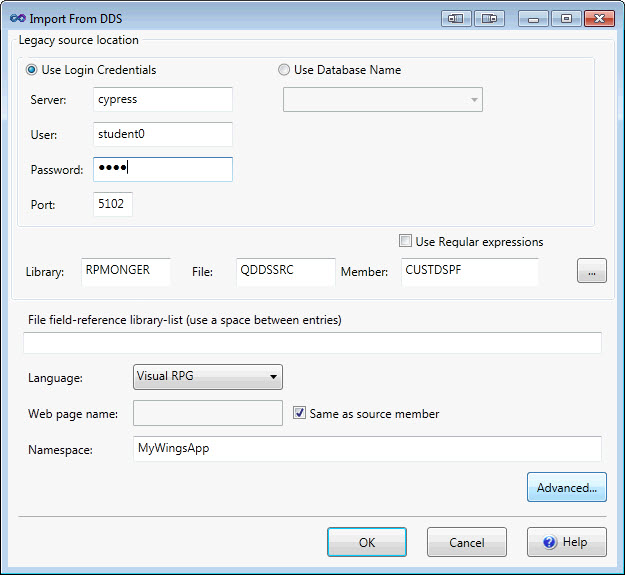The width and height of the screenshot is (625, 575).
Task: Maximize the Import From DDS dialog
Action: [x=566, y=19]
